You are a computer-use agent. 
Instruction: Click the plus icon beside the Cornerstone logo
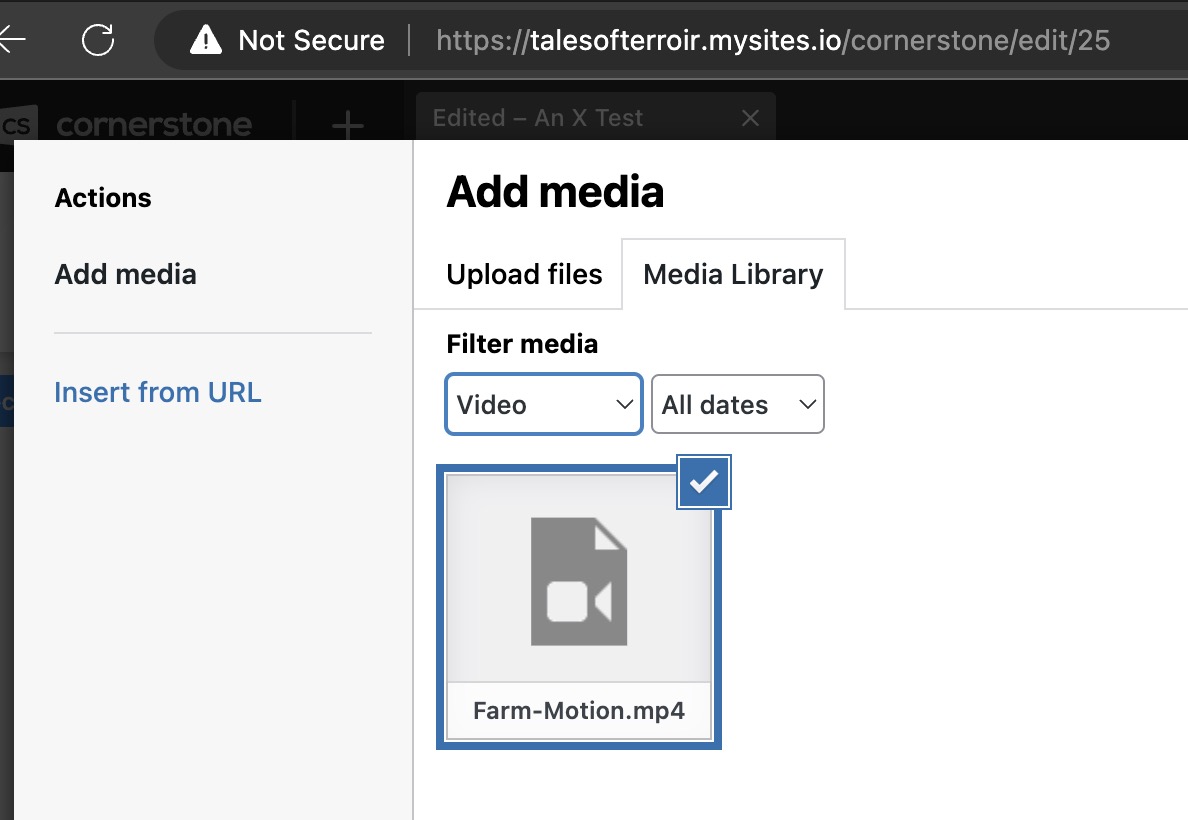click(x=347, y=126)
